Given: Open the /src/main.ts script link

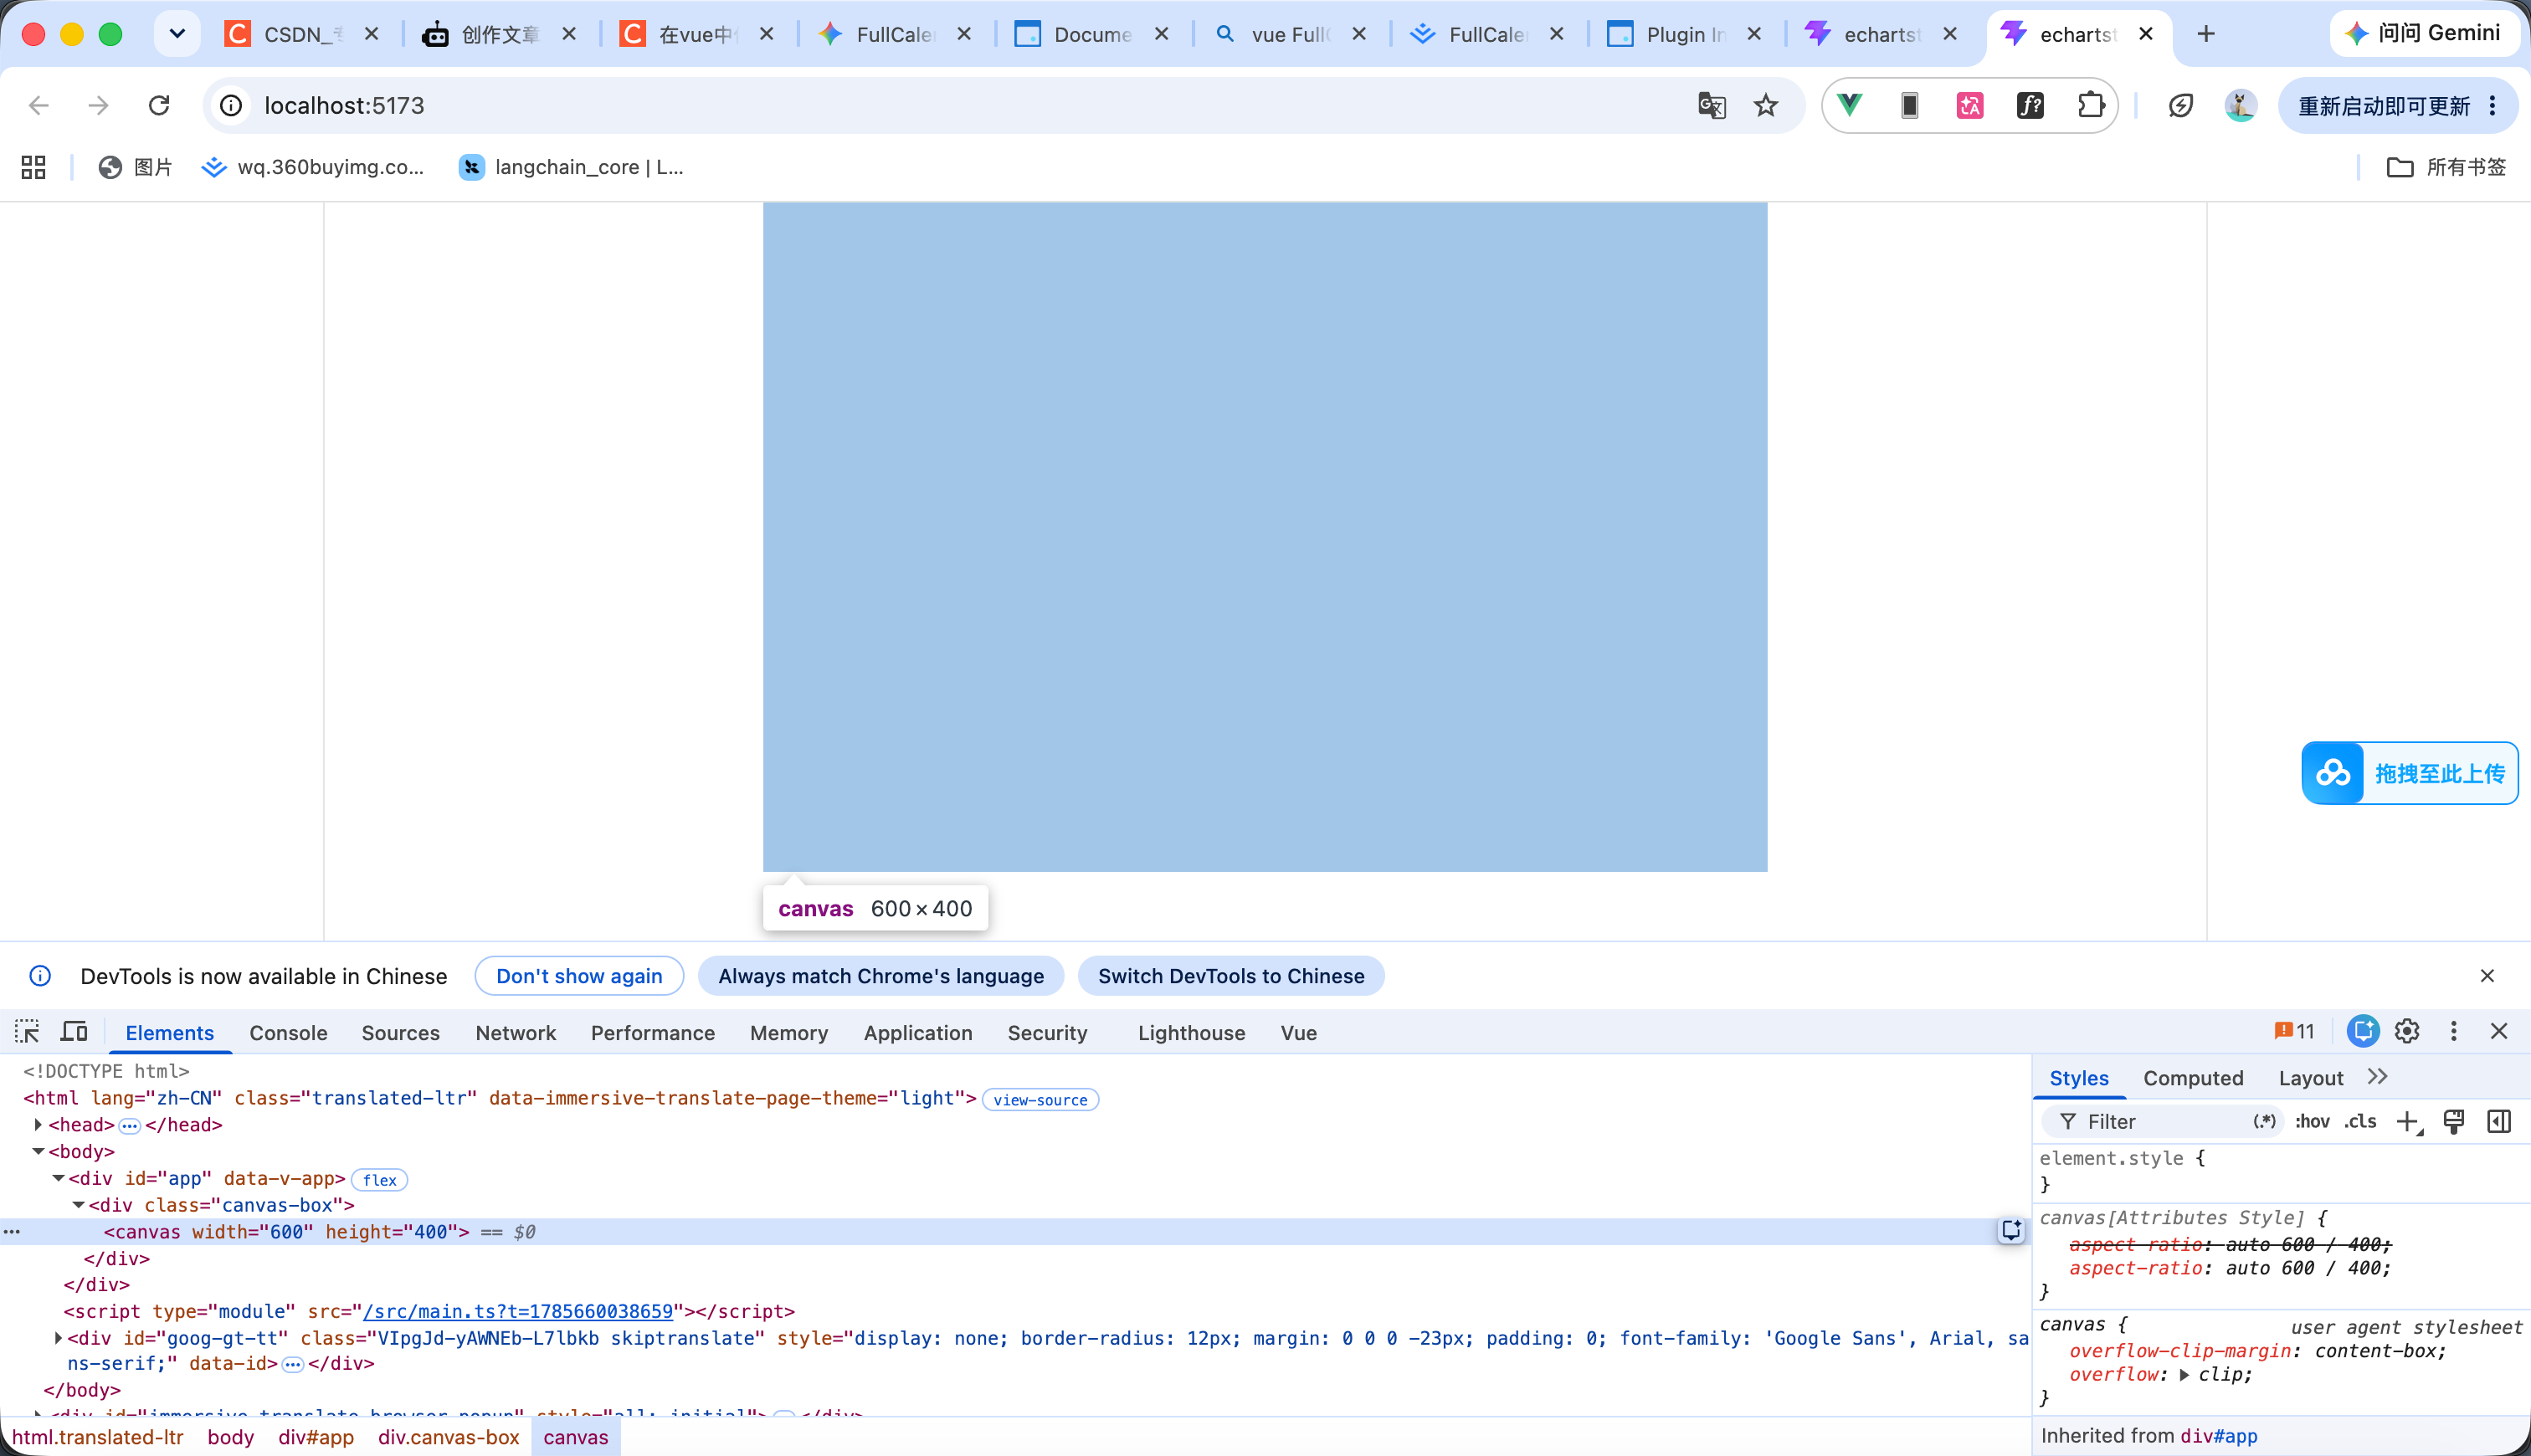Looking at the screenshot, I should pos(518,1311).
